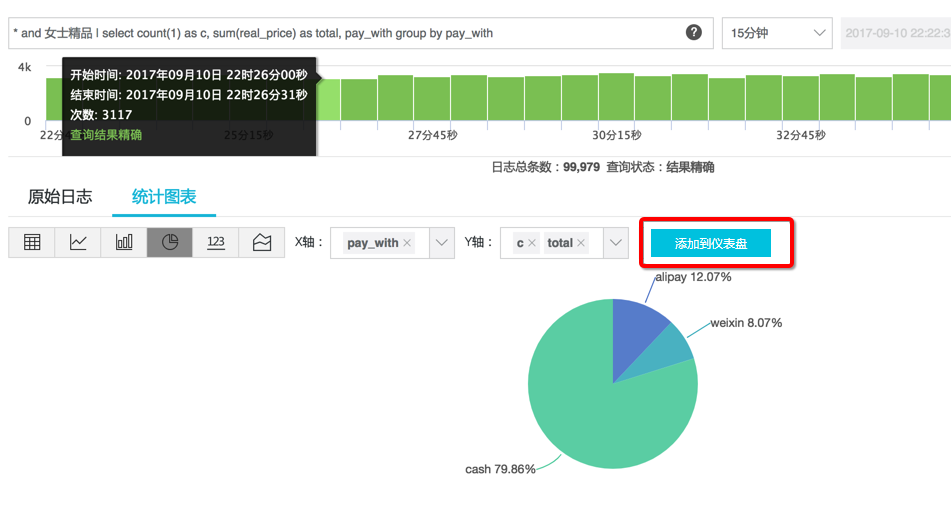Screen dimensions: 951x514
Task: Choose the bar chart icon
Action: tap(124, 243)
